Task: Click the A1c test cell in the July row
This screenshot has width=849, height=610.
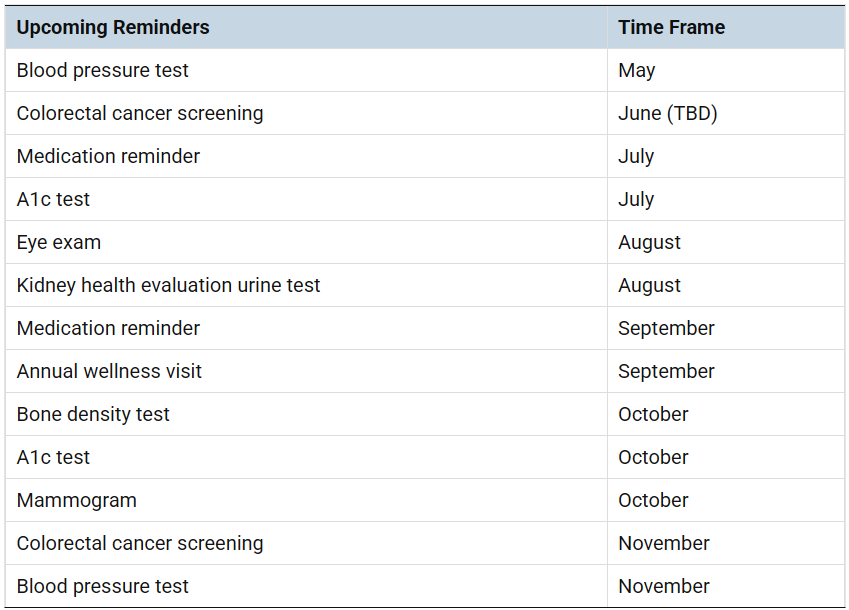Action: point(53,199)
